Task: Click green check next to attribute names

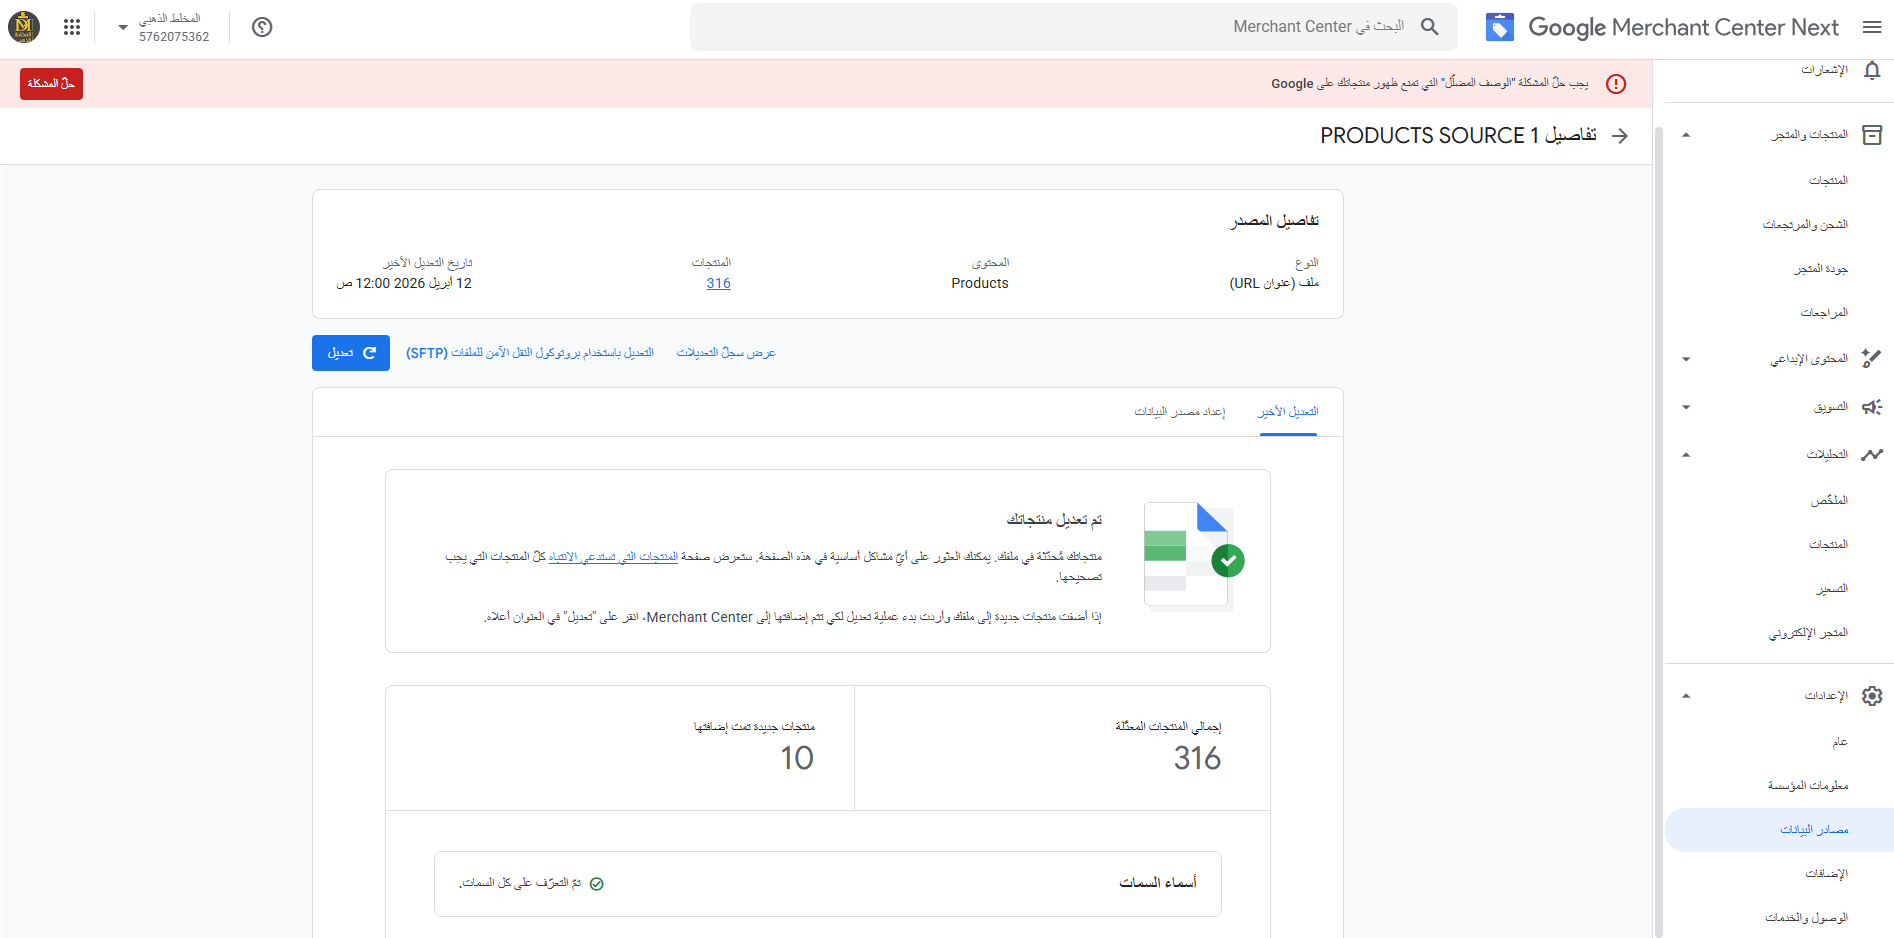Action: [x=597, y=884]
